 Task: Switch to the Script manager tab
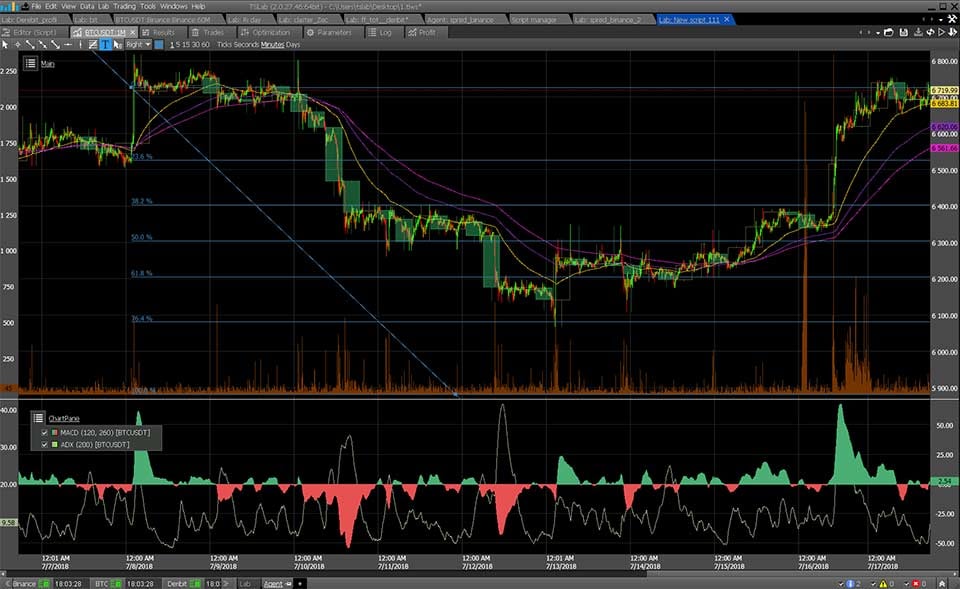click(535, 17)
